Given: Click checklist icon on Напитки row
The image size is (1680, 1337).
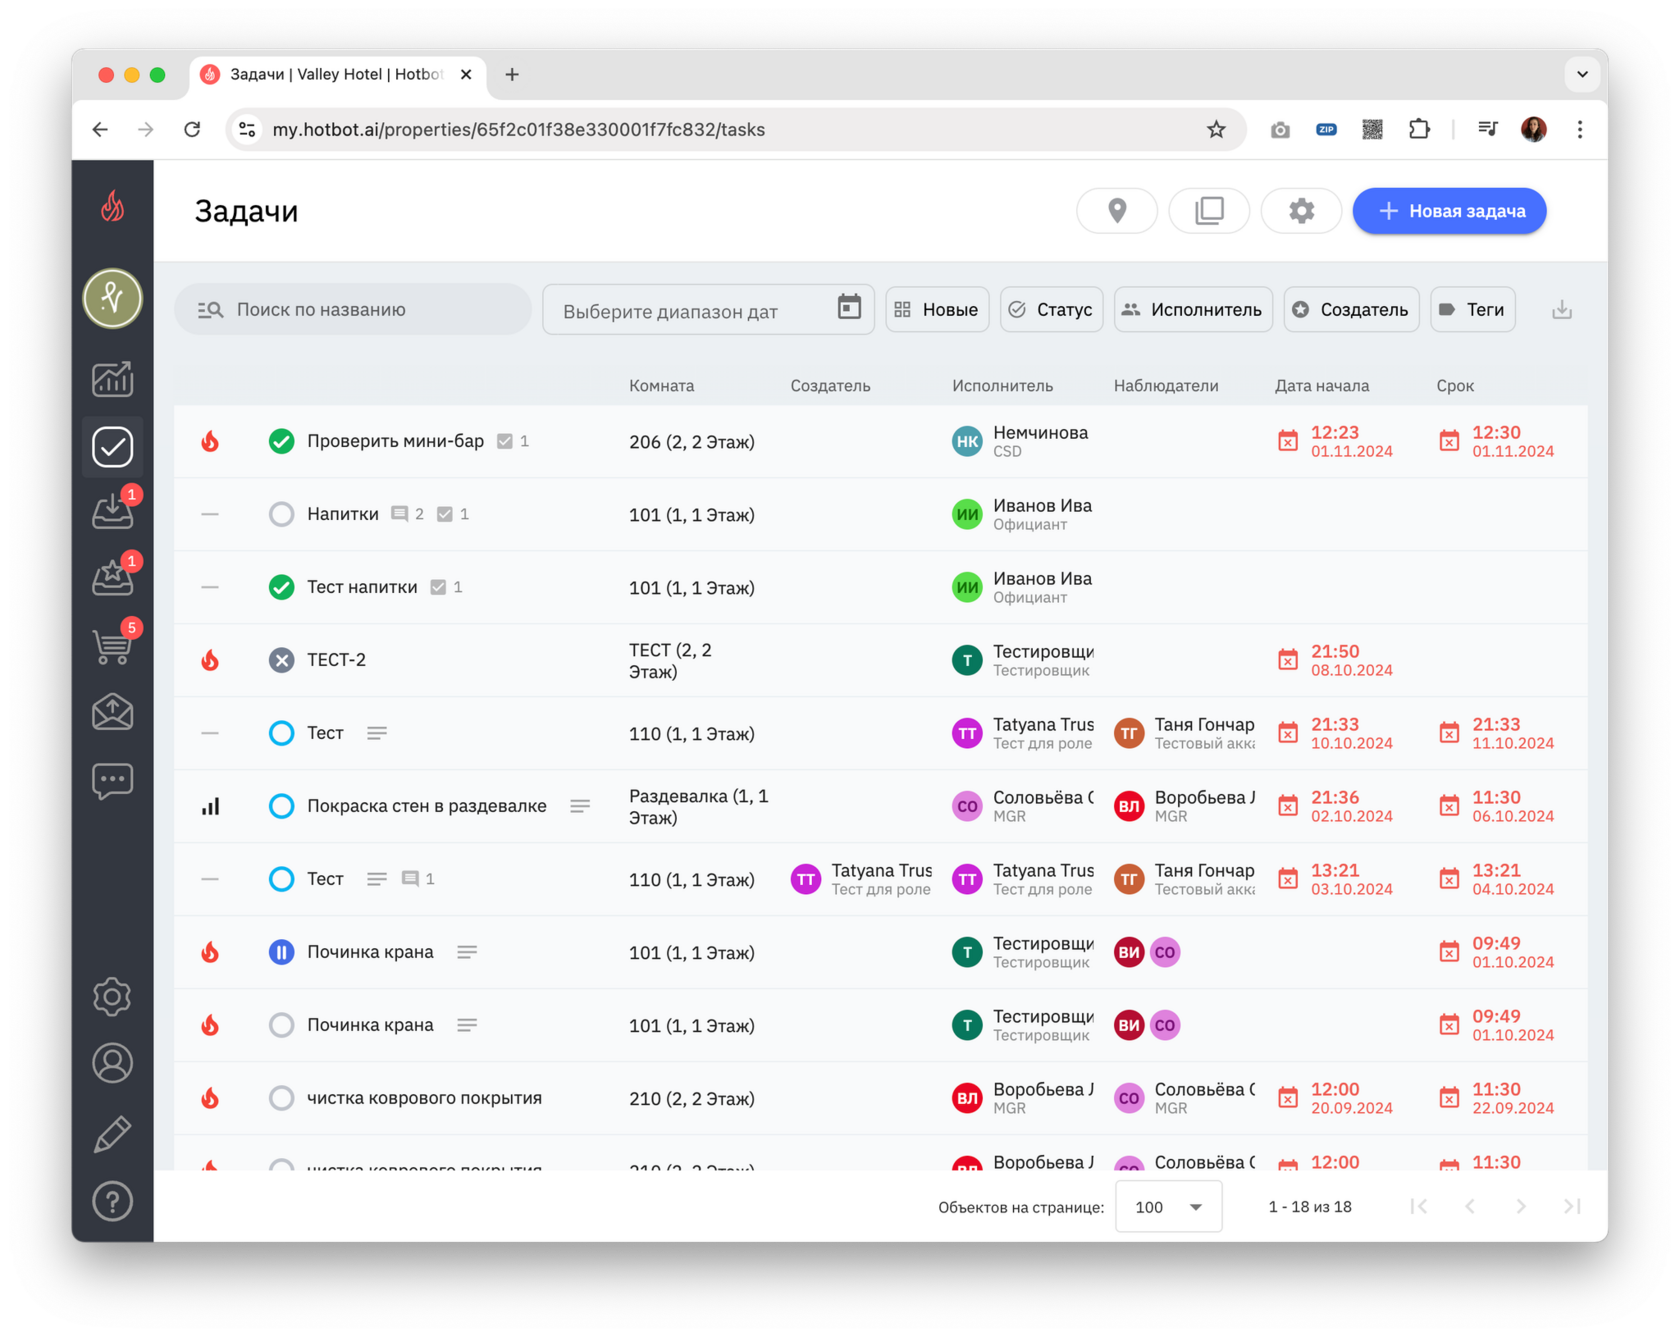Looking at the screenshot, I should tap(445, 514).
